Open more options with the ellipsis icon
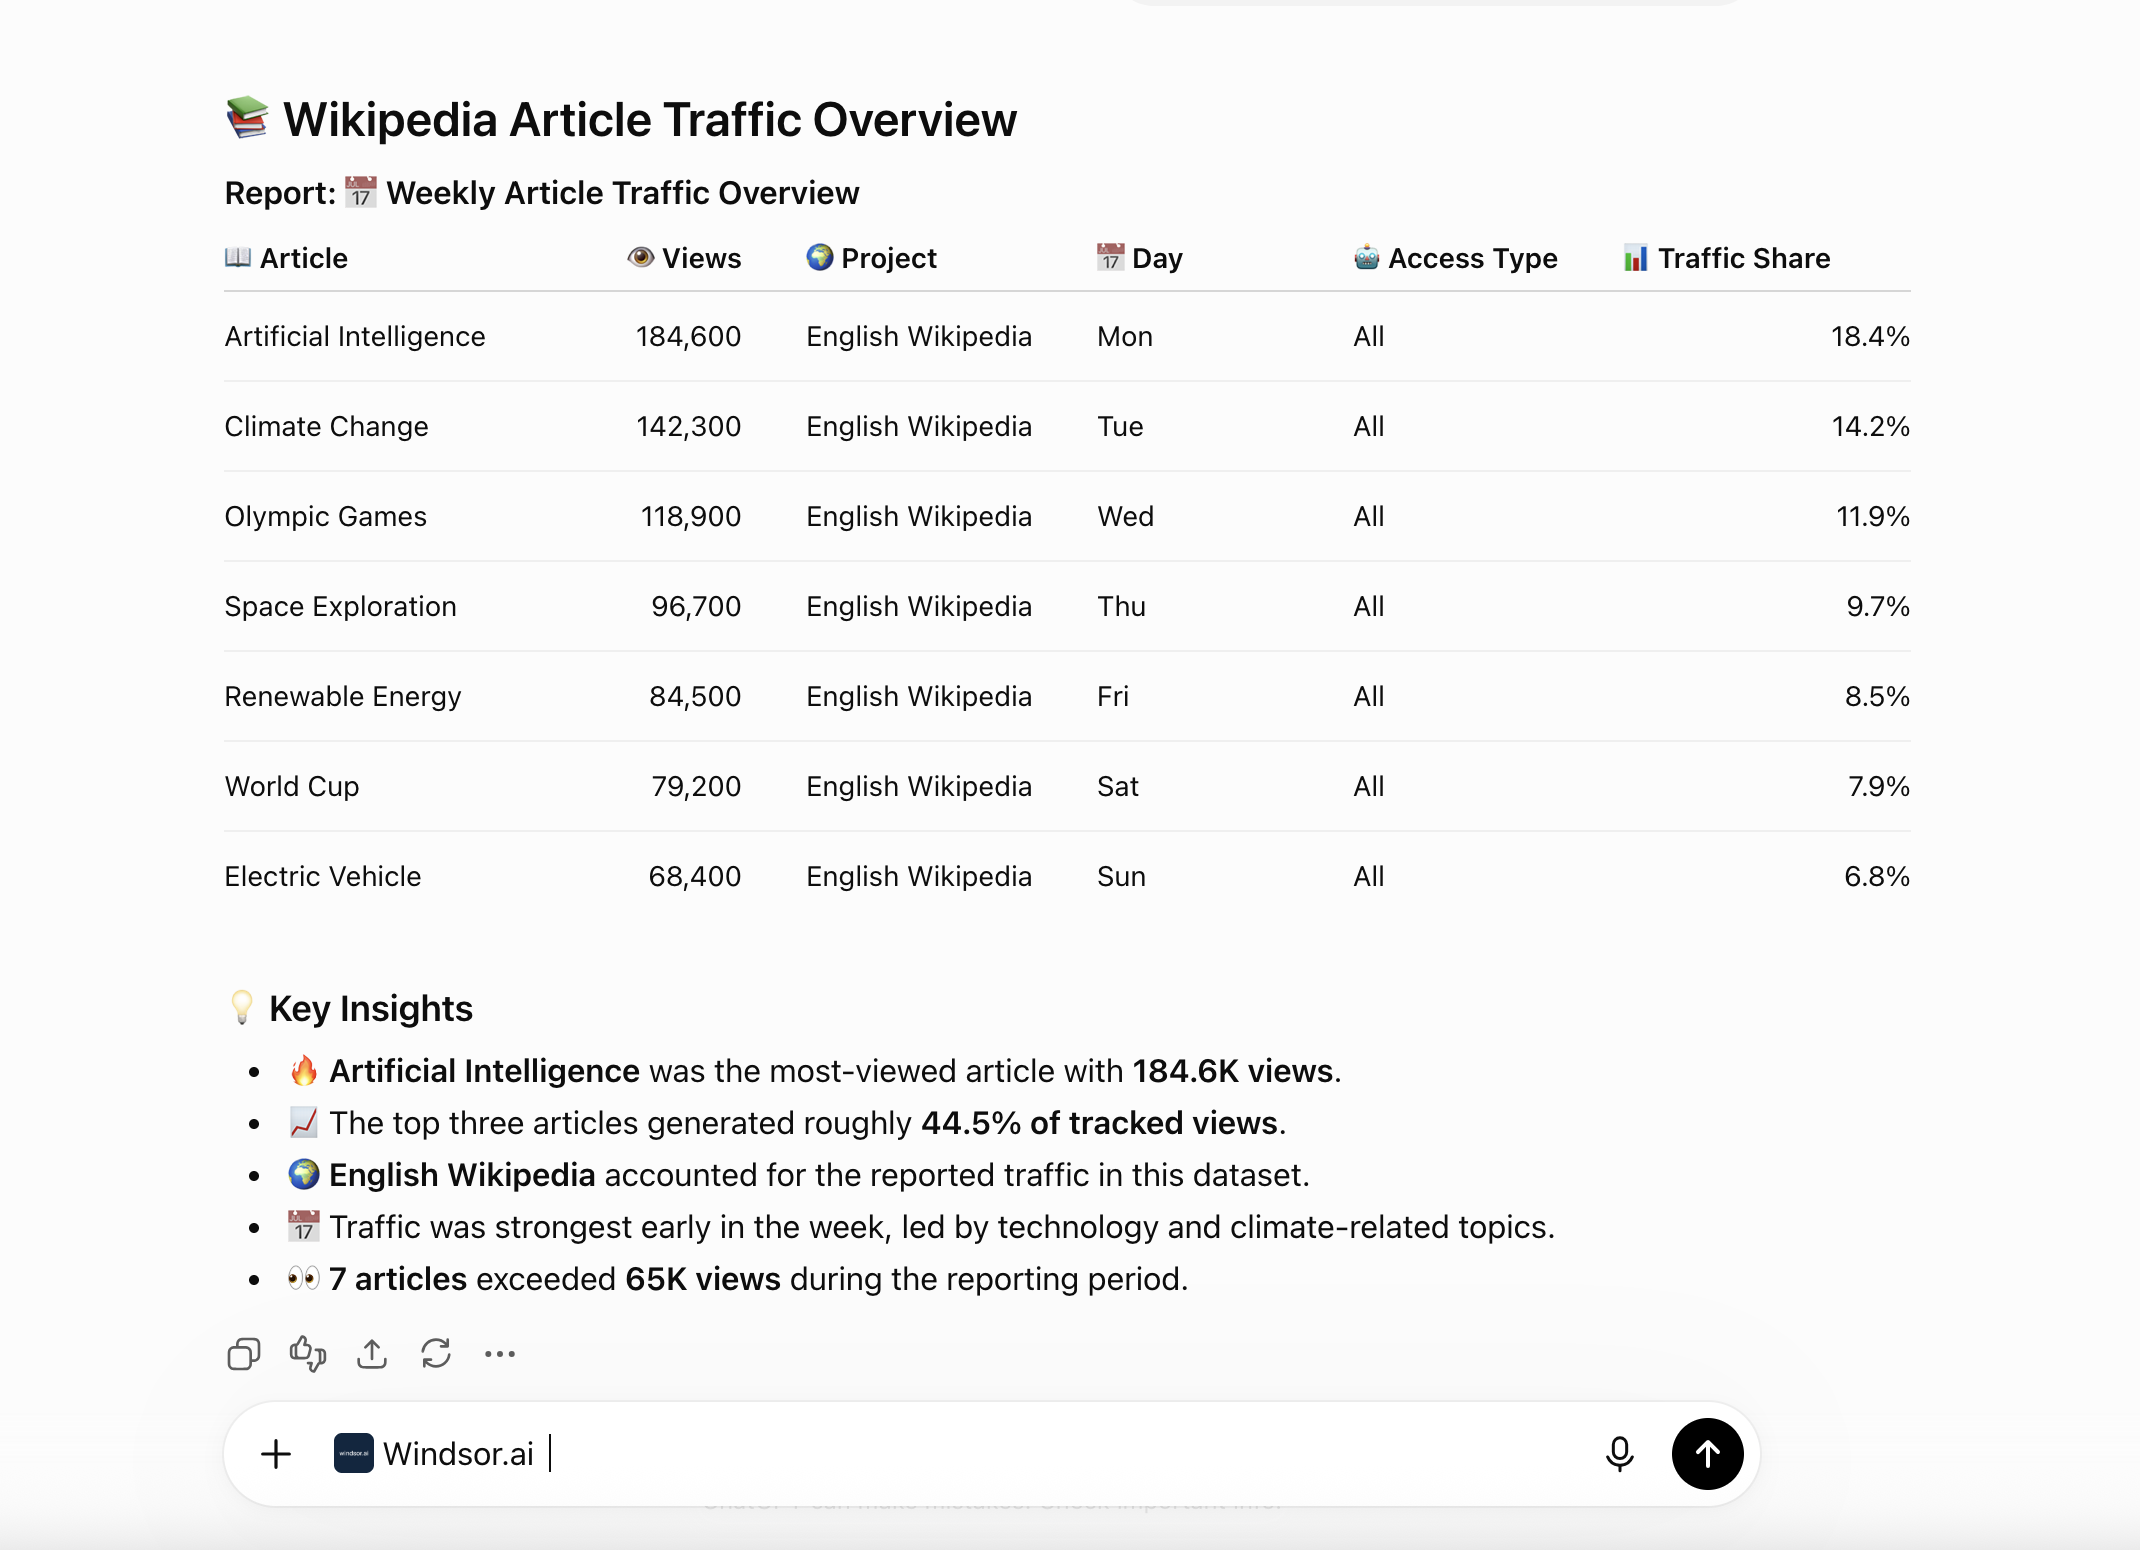This screenshot has width=2140, height=1550. coord(500,1354)
